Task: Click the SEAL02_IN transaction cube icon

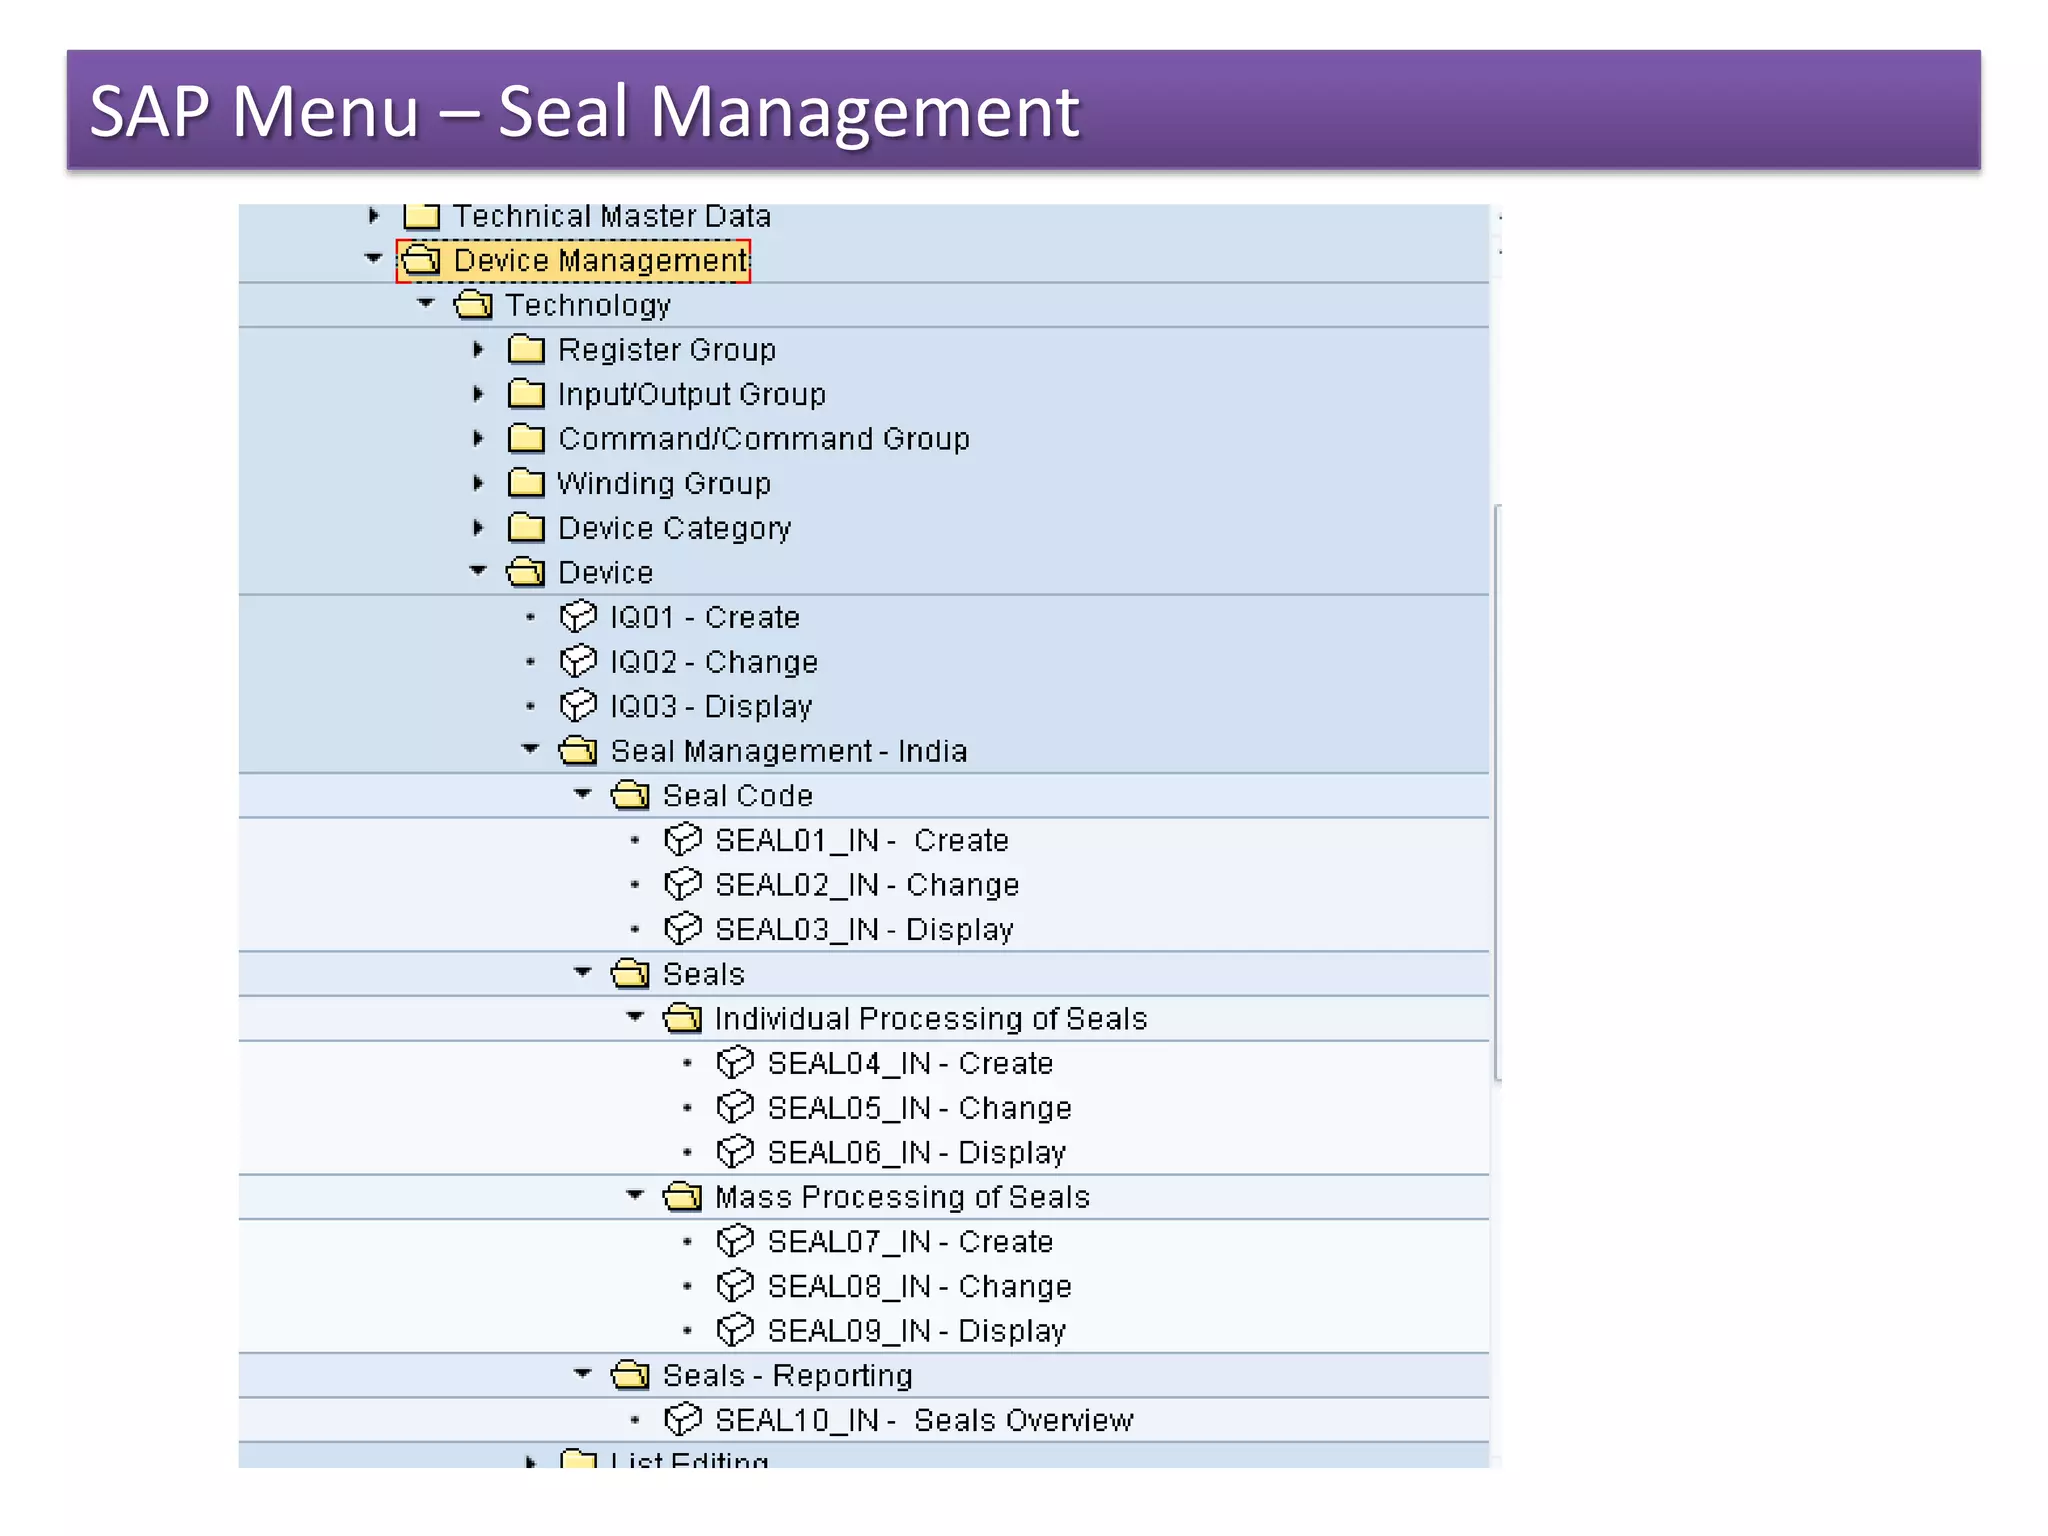Action: pyautogui.click(x=683, y=884)
